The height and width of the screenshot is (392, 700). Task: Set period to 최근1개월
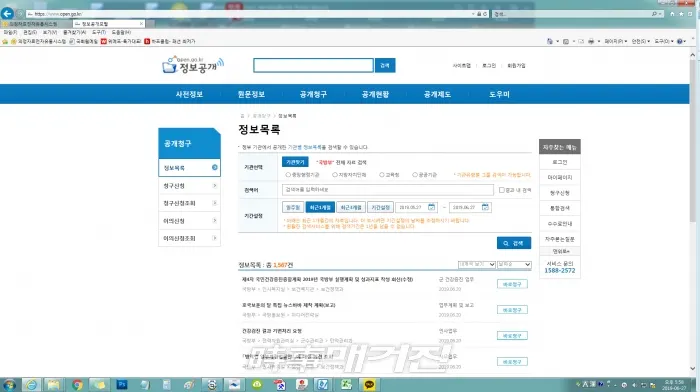click(x=320, y=207)
